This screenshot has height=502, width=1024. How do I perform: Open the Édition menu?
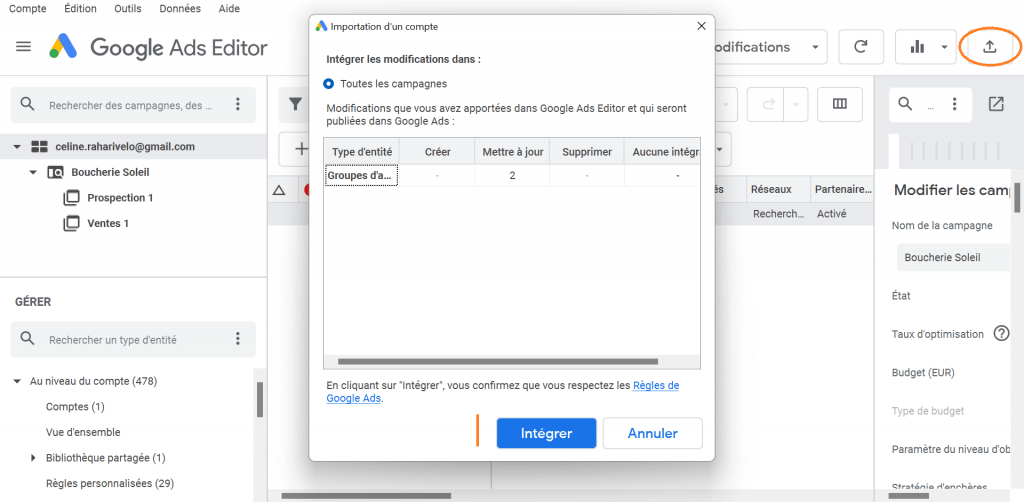pyautogui.click(x=80, y=8)
